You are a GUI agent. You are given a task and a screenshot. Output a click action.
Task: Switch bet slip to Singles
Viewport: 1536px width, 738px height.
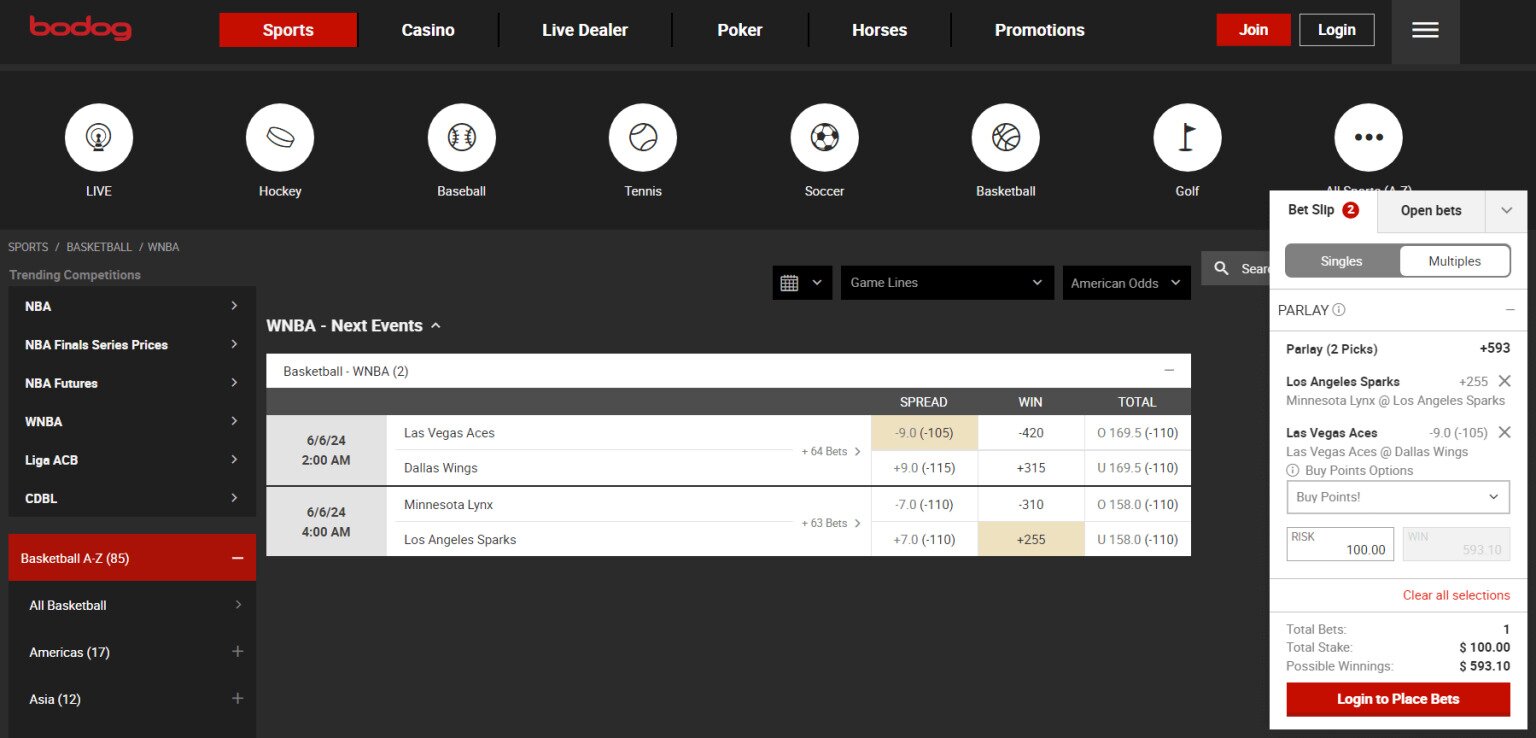tap(1341, 261)
